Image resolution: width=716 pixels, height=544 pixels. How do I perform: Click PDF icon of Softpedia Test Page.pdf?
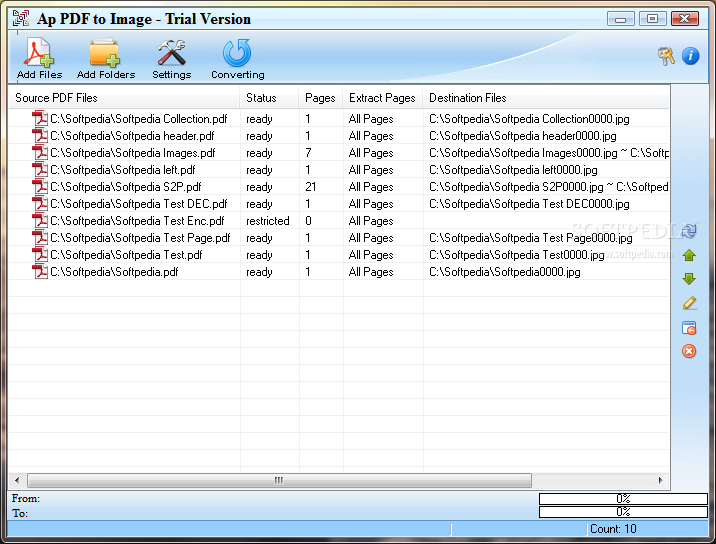pyautogui.click(x=40, y=238)
